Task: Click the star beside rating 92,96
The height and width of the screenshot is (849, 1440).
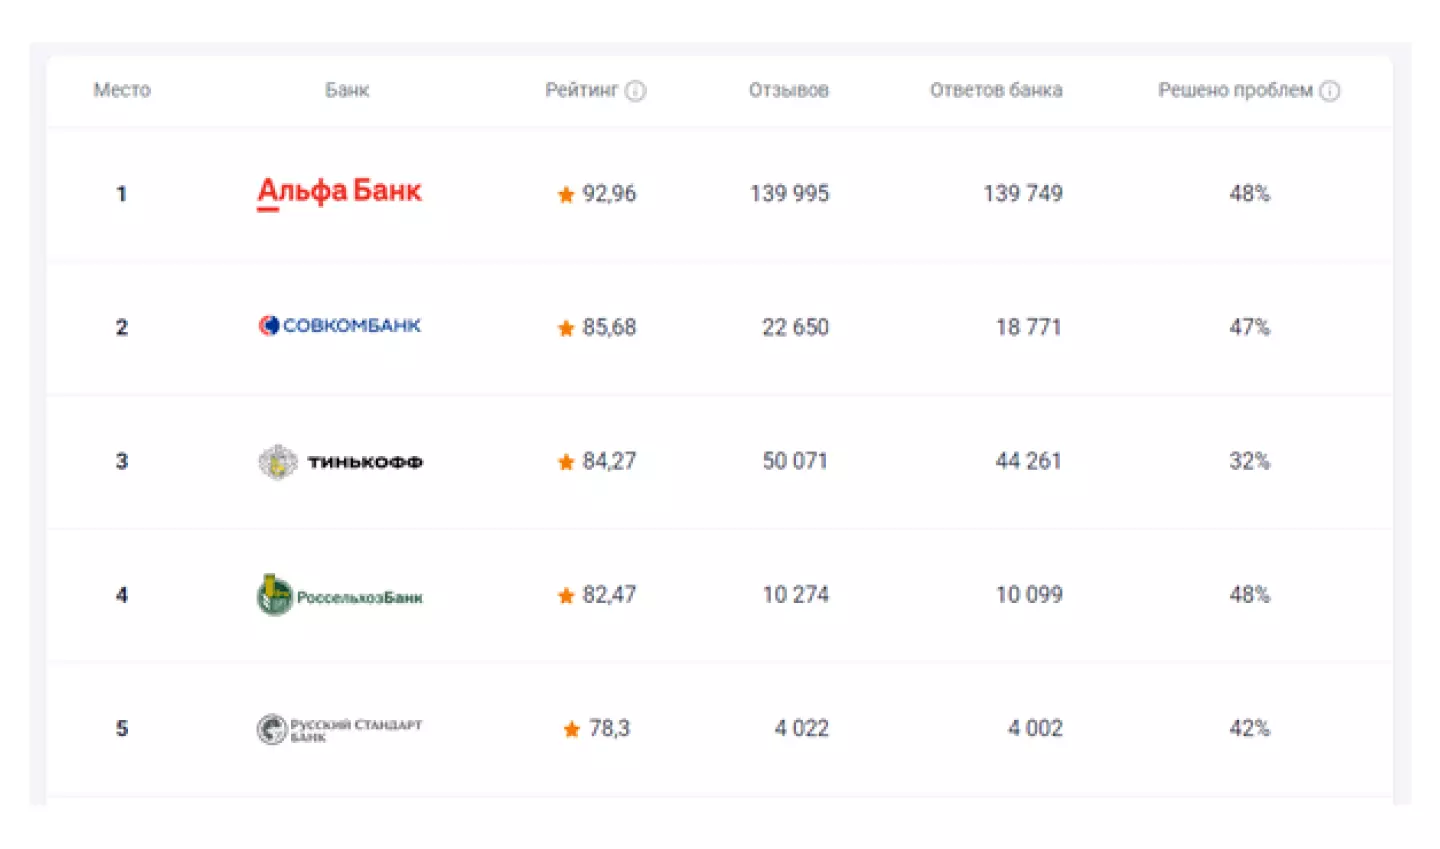Action: point(566,194)
